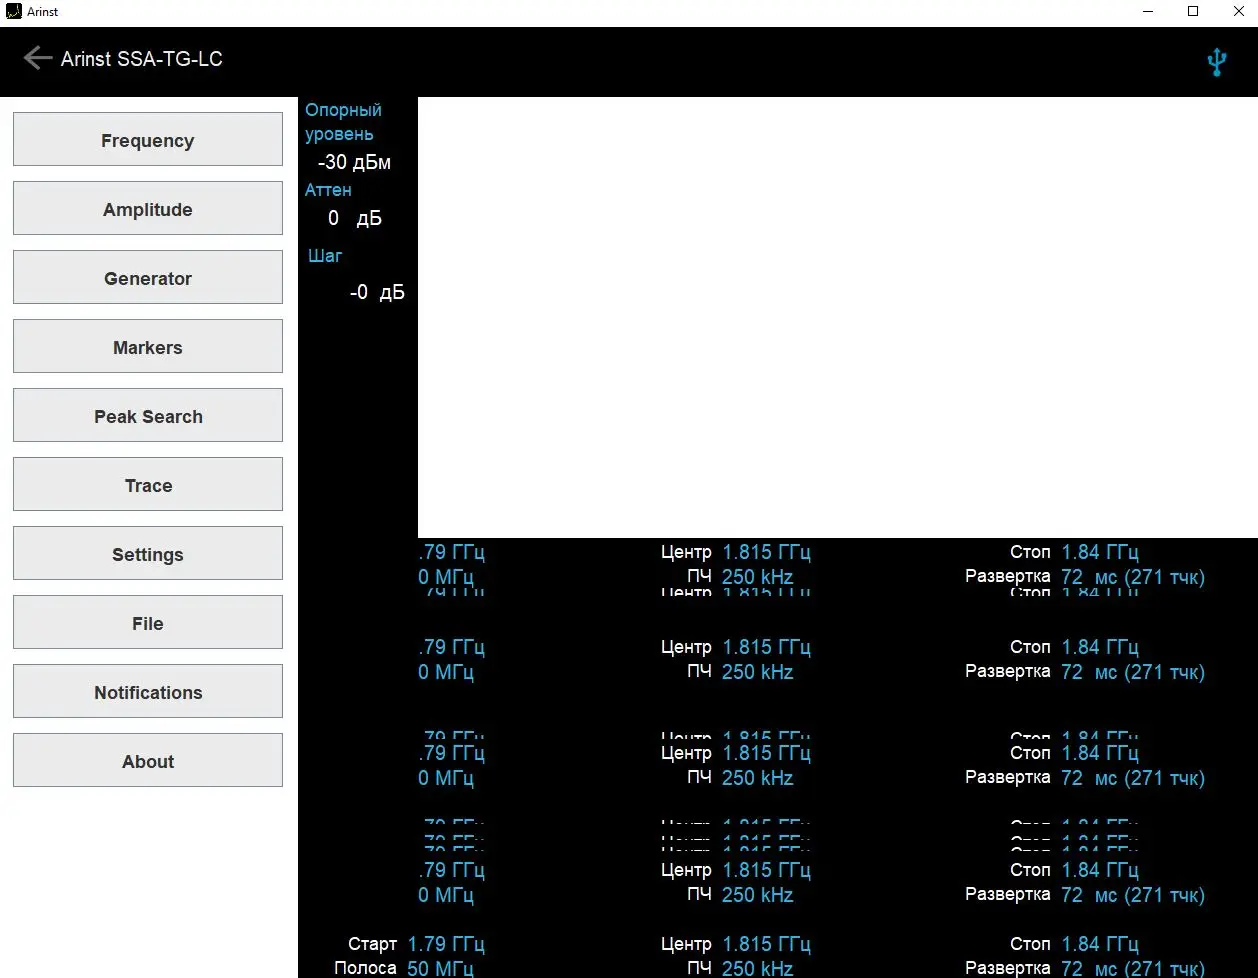
Task: Open the Amplitude menu
Action: 148,208
